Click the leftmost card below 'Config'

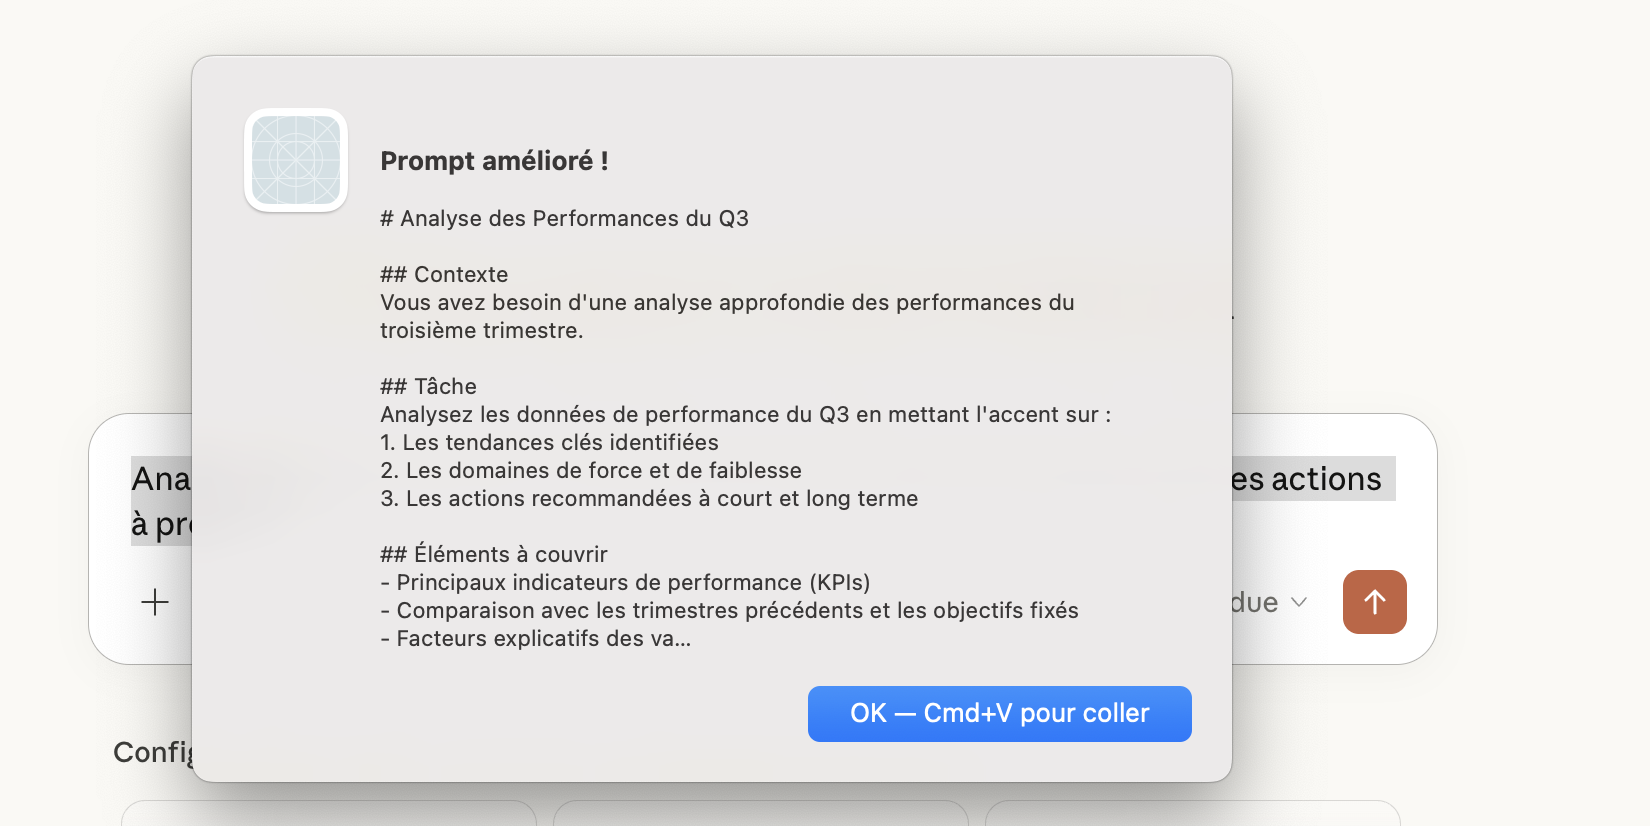click(x=328, y=815)
